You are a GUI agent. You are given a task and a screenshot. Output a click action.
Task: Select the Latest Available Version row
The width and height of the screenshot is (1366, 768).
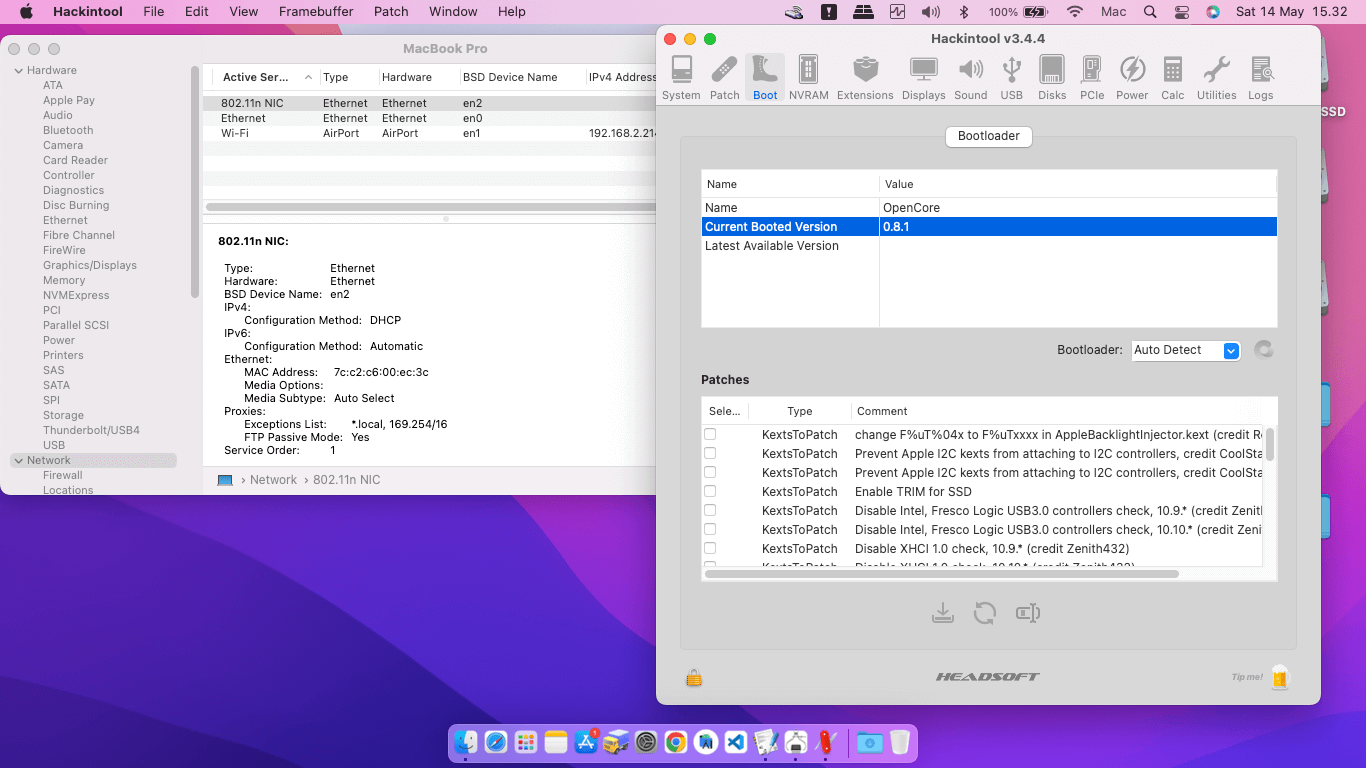coord(989,246)
